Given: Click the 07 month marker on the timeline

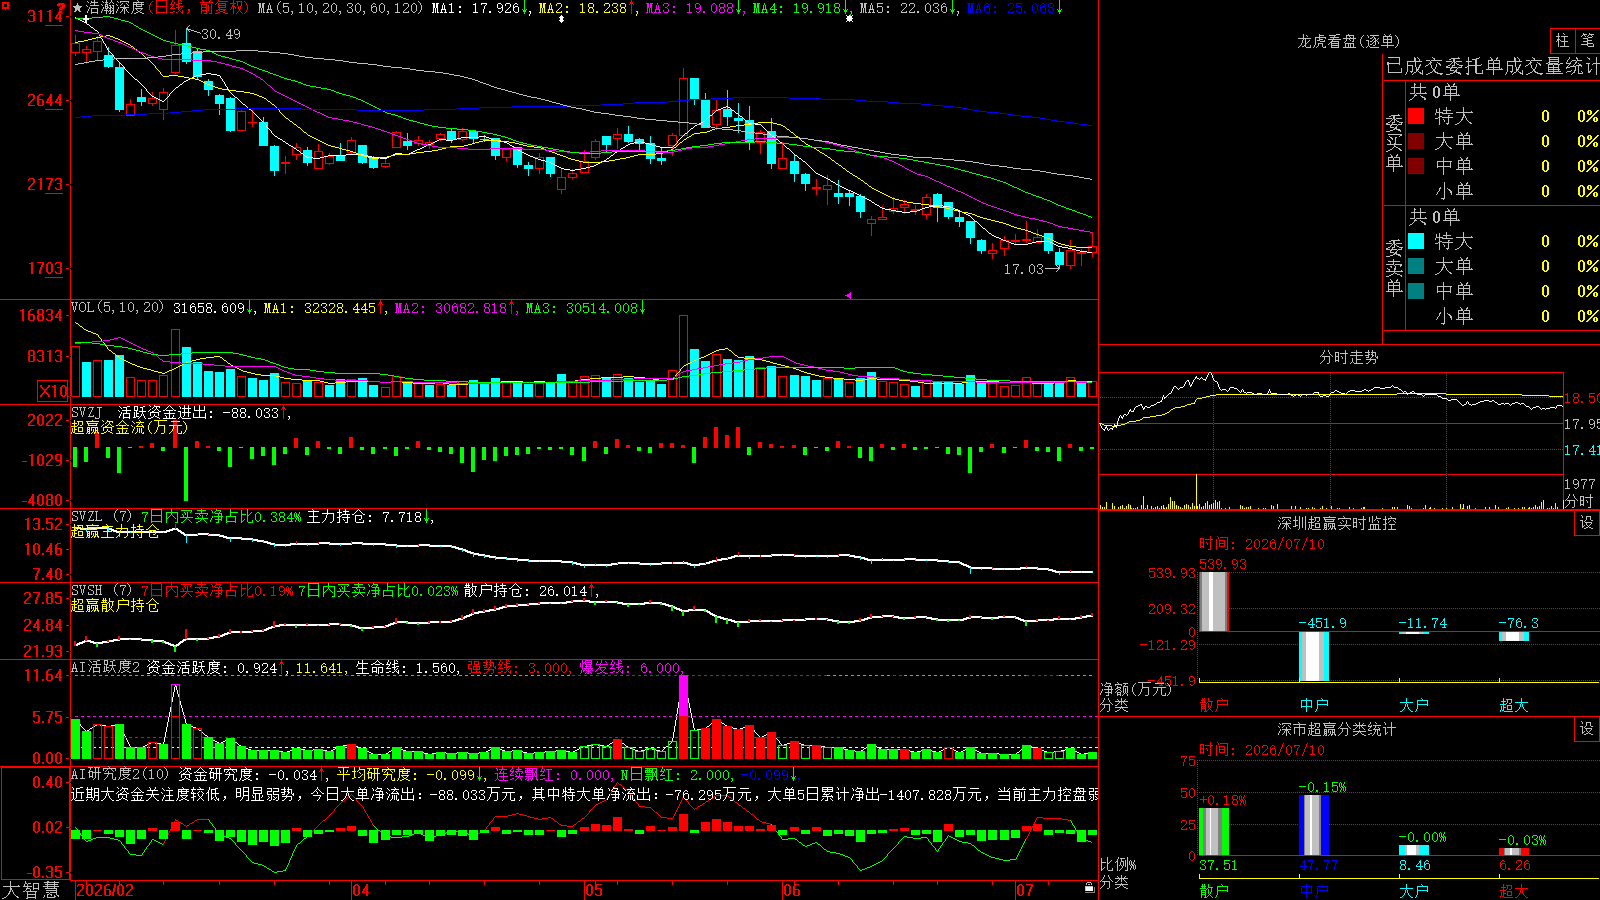Looking at the screenshot, I should (x=1025, y=890).
